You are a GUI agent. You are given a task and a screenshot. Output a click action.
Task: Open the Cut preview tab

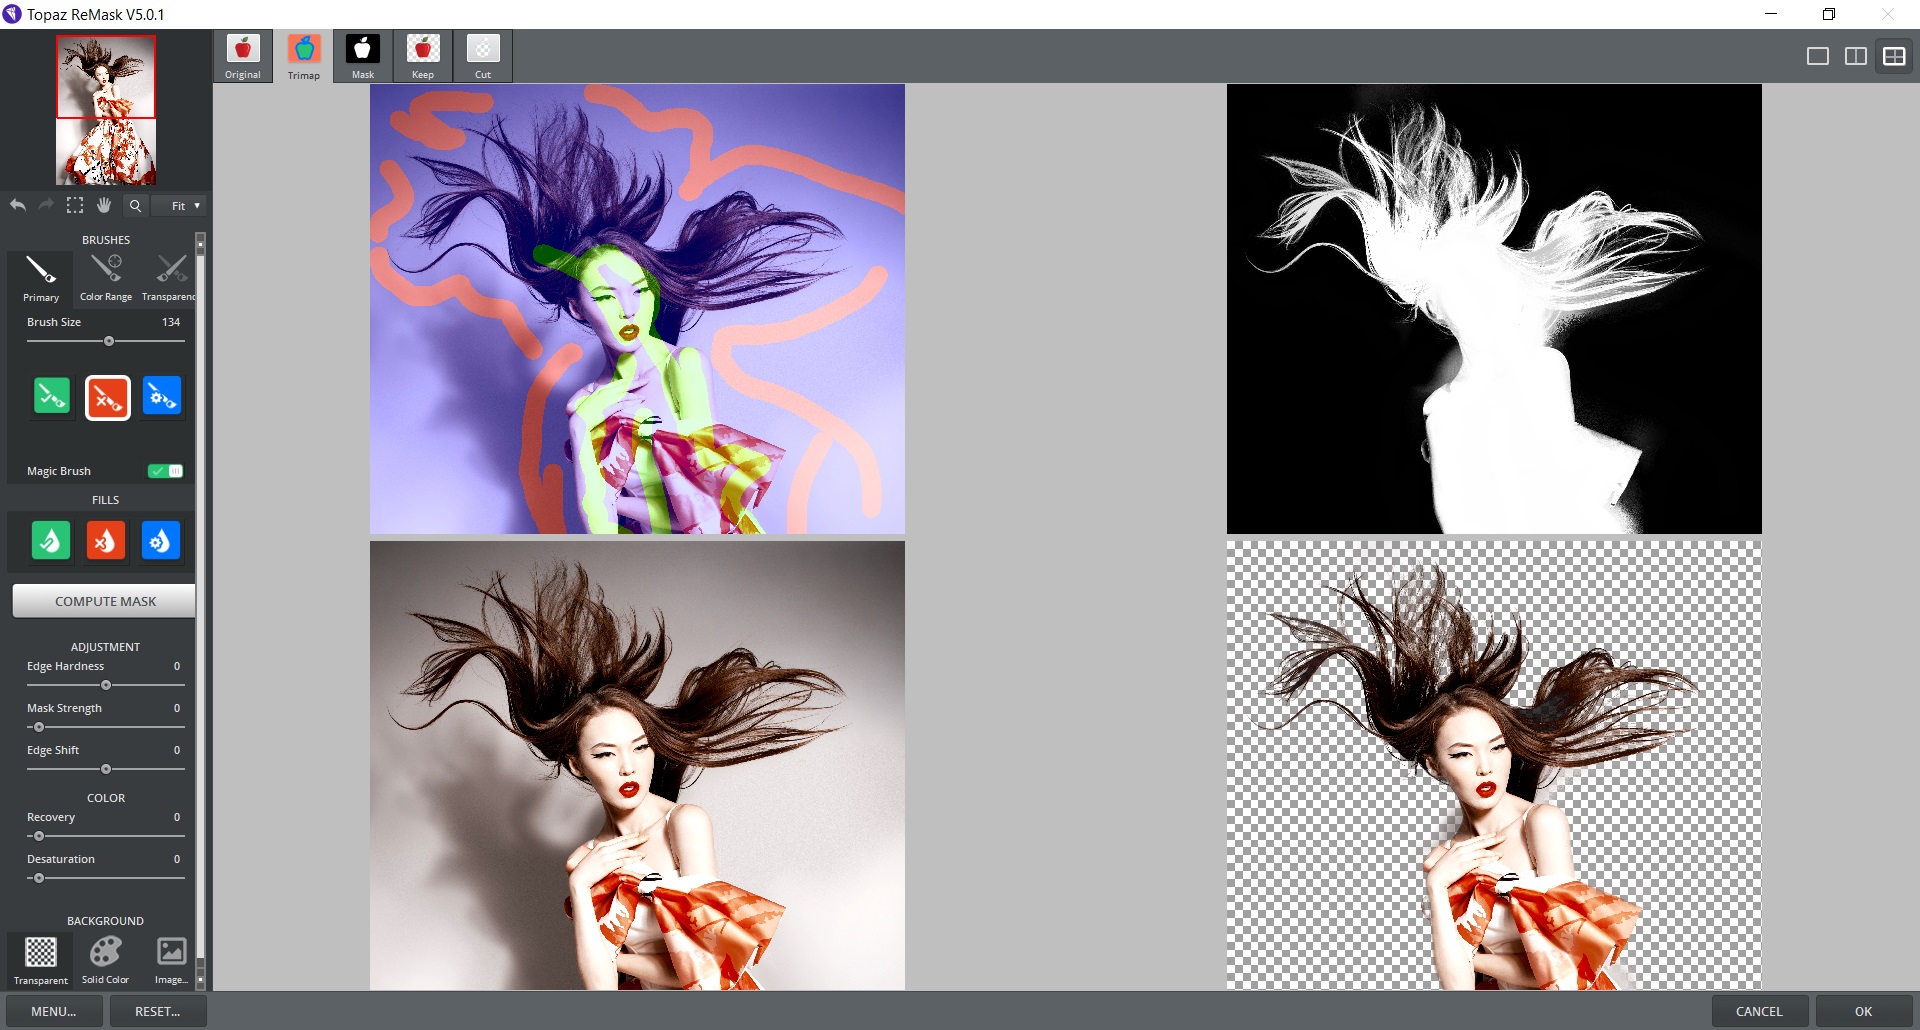(483, 56)
